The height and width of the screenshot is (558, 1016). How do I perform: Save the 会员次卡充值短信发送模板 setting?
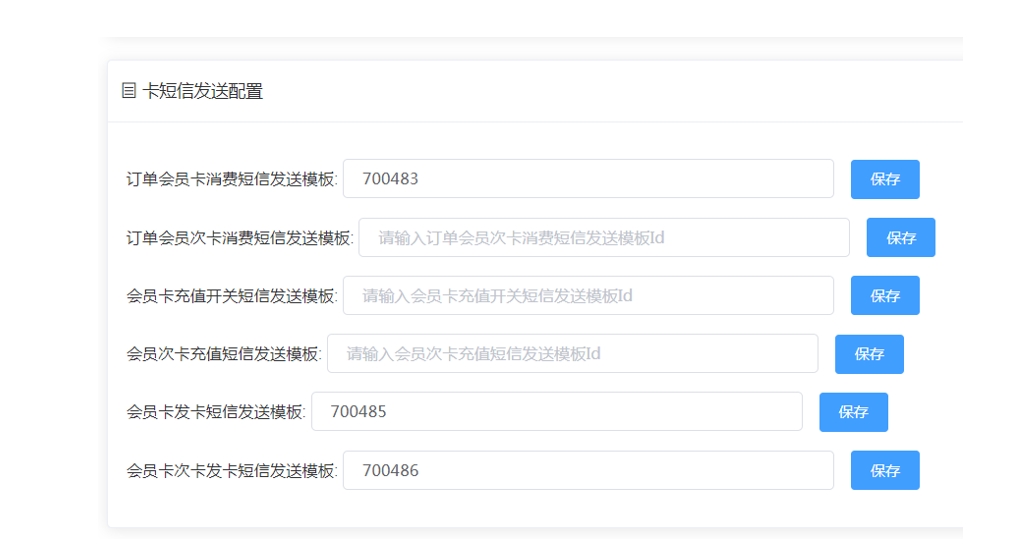click(x=869, y=354)
